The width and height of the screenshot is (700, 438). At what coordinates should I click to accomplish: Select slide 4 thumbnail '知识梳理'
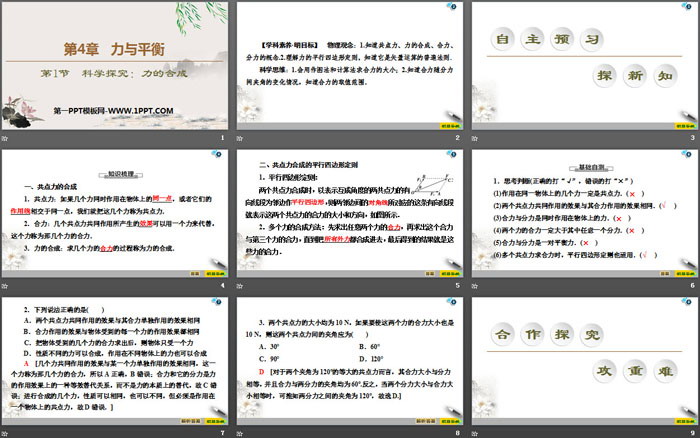[115, 213]
